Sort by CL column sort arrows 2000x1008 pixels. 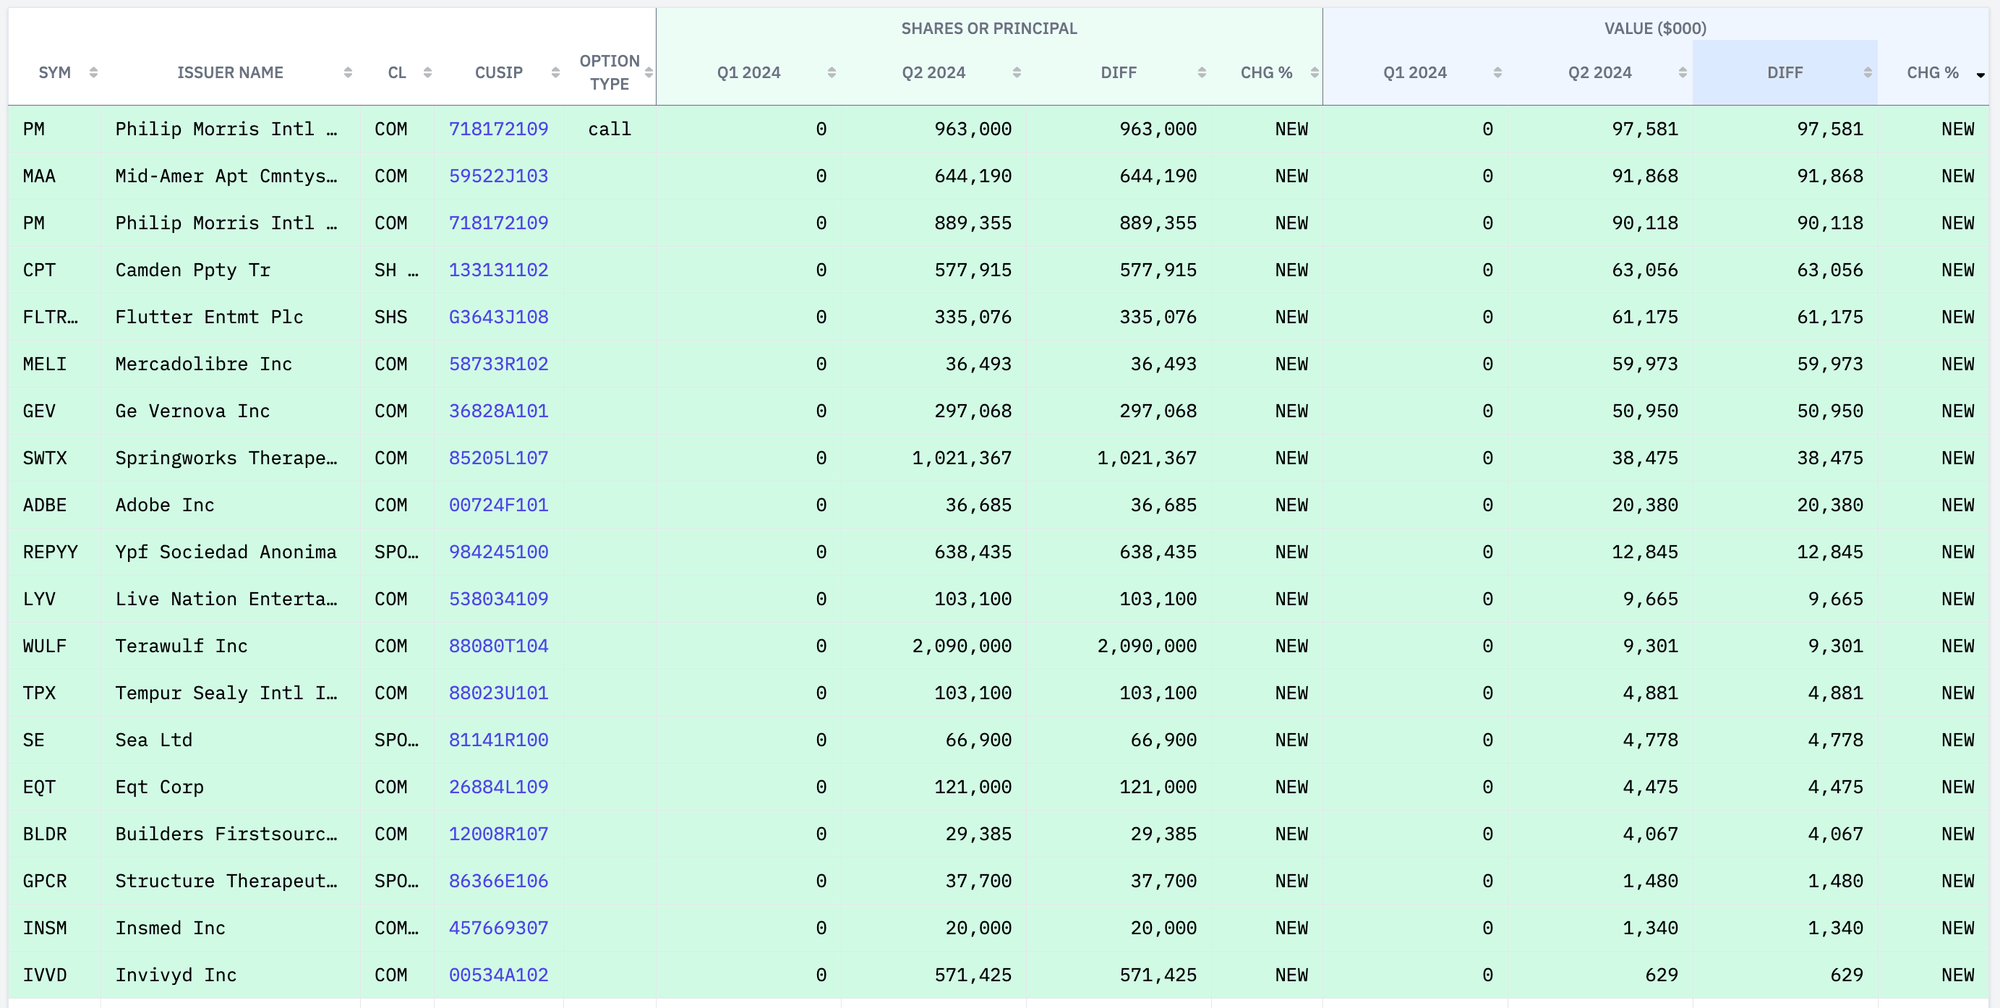[428, 73]
